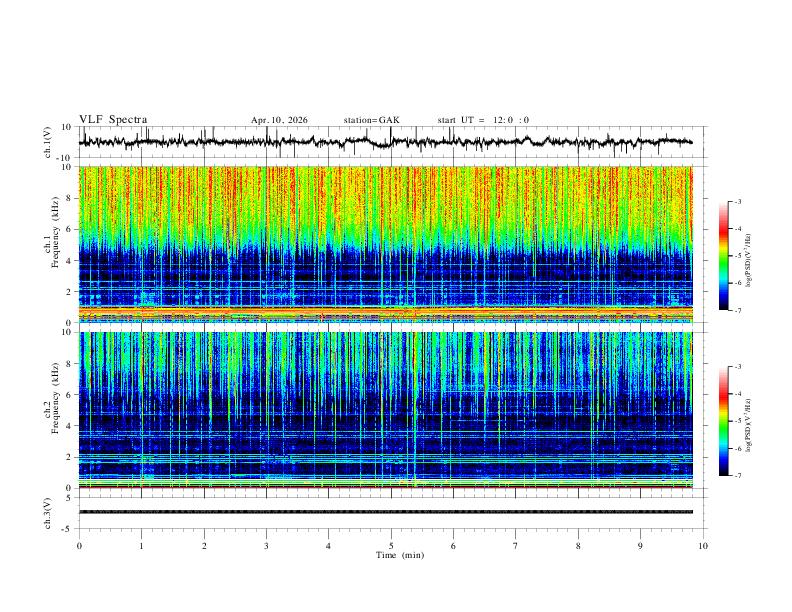Click inside the ch.1 spectrogram panel
Image resolution: width=792 pixels, height=612 pixels.
pos(385,244)
